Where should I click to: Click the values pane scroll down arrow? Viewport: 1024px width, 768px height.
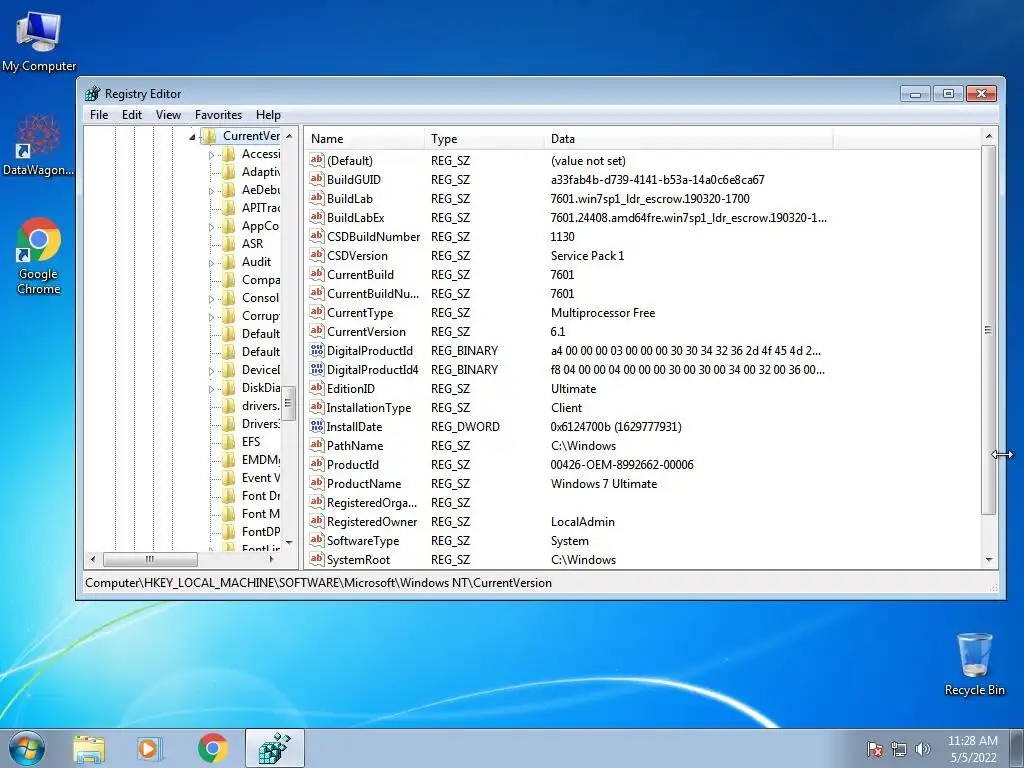click(989, 560)
